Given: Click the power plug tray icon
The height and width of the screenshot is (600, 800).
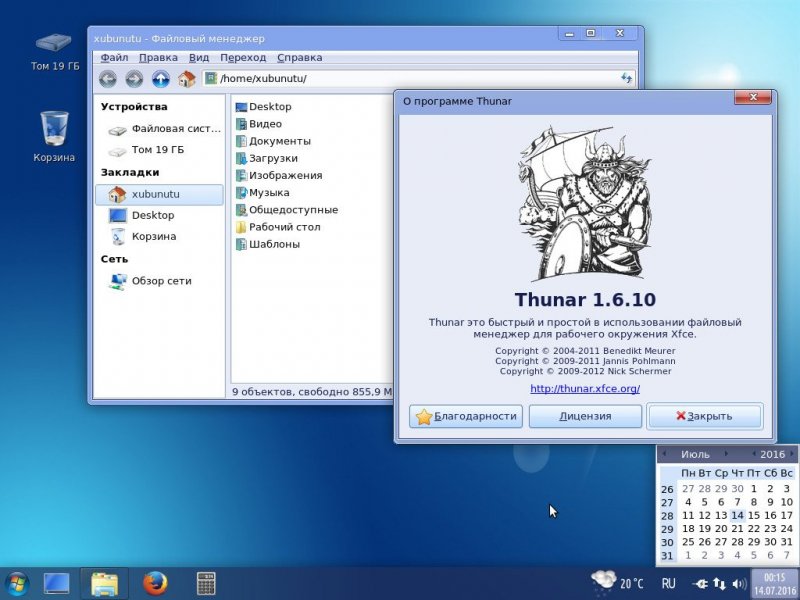Looking at the screenshot, I should coord(699,583).
